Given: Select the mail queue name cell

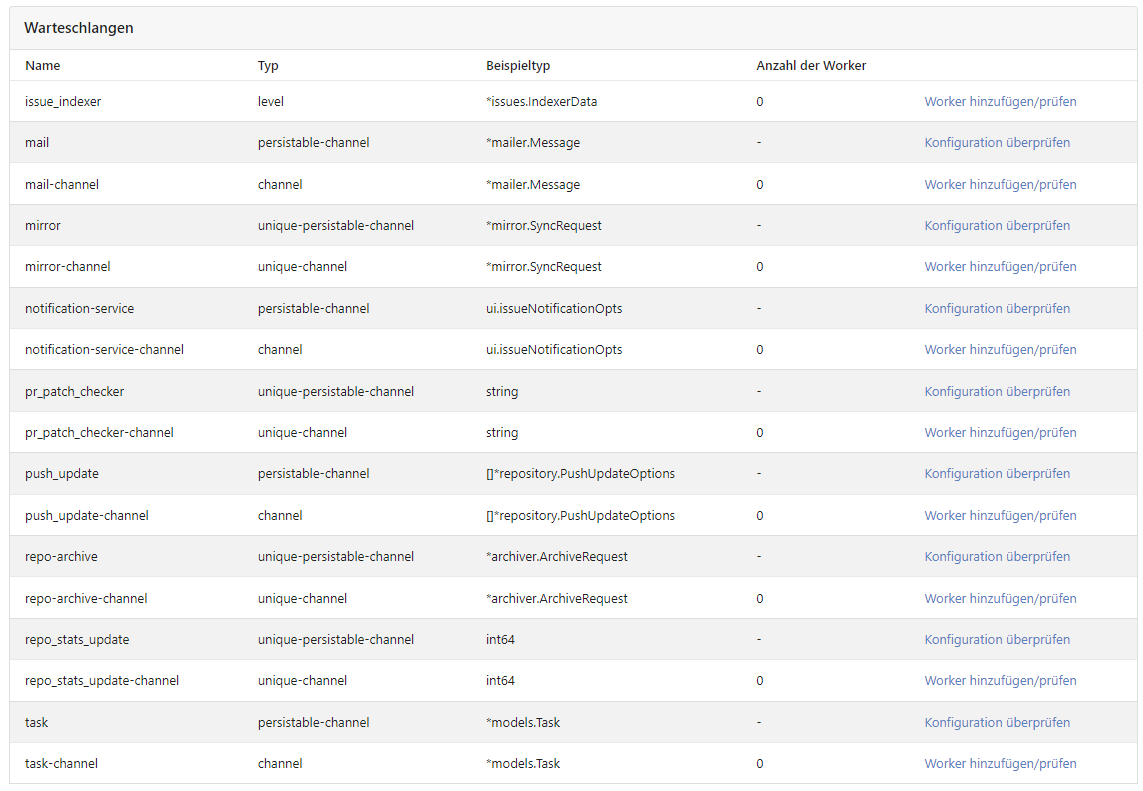Looking at the screenshot, I should pos(36,142).
